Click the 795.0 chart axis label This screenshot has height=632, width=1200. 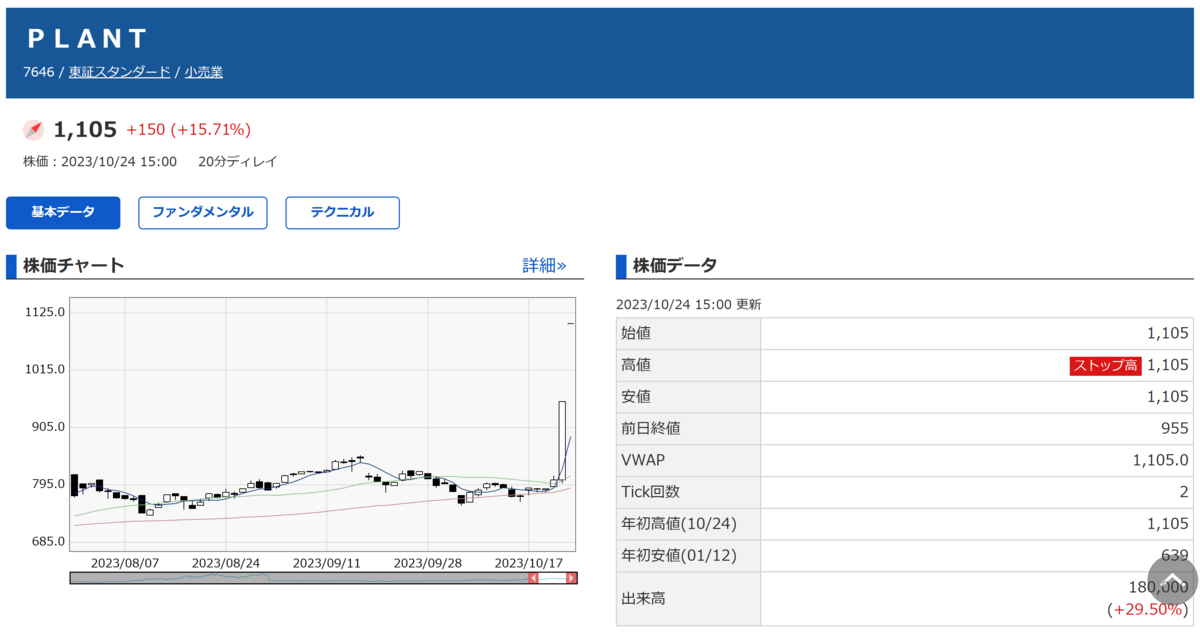(x=48, y=484)
